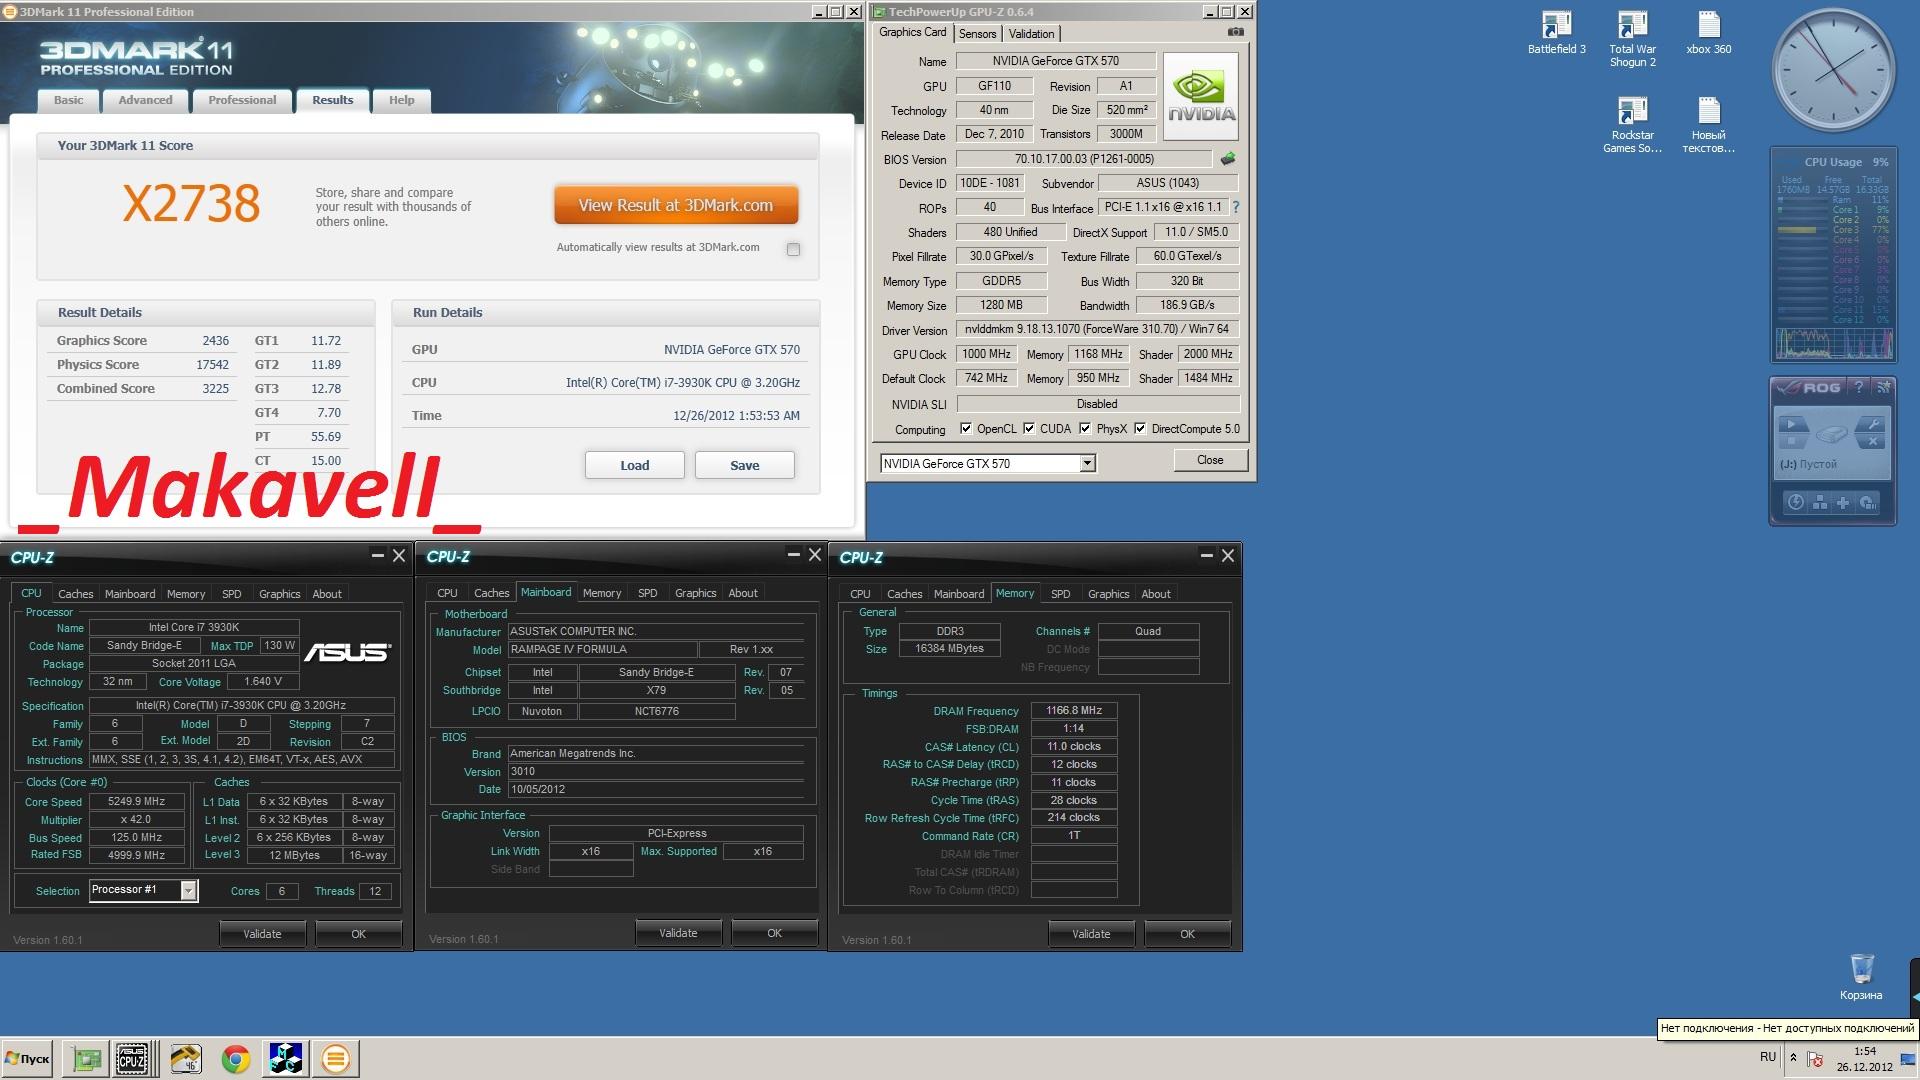The width and height of the screenshot is (1920, 1080).
Task: Switch to the Sensors tab in GPU-Z
Action: click(977, 34)
